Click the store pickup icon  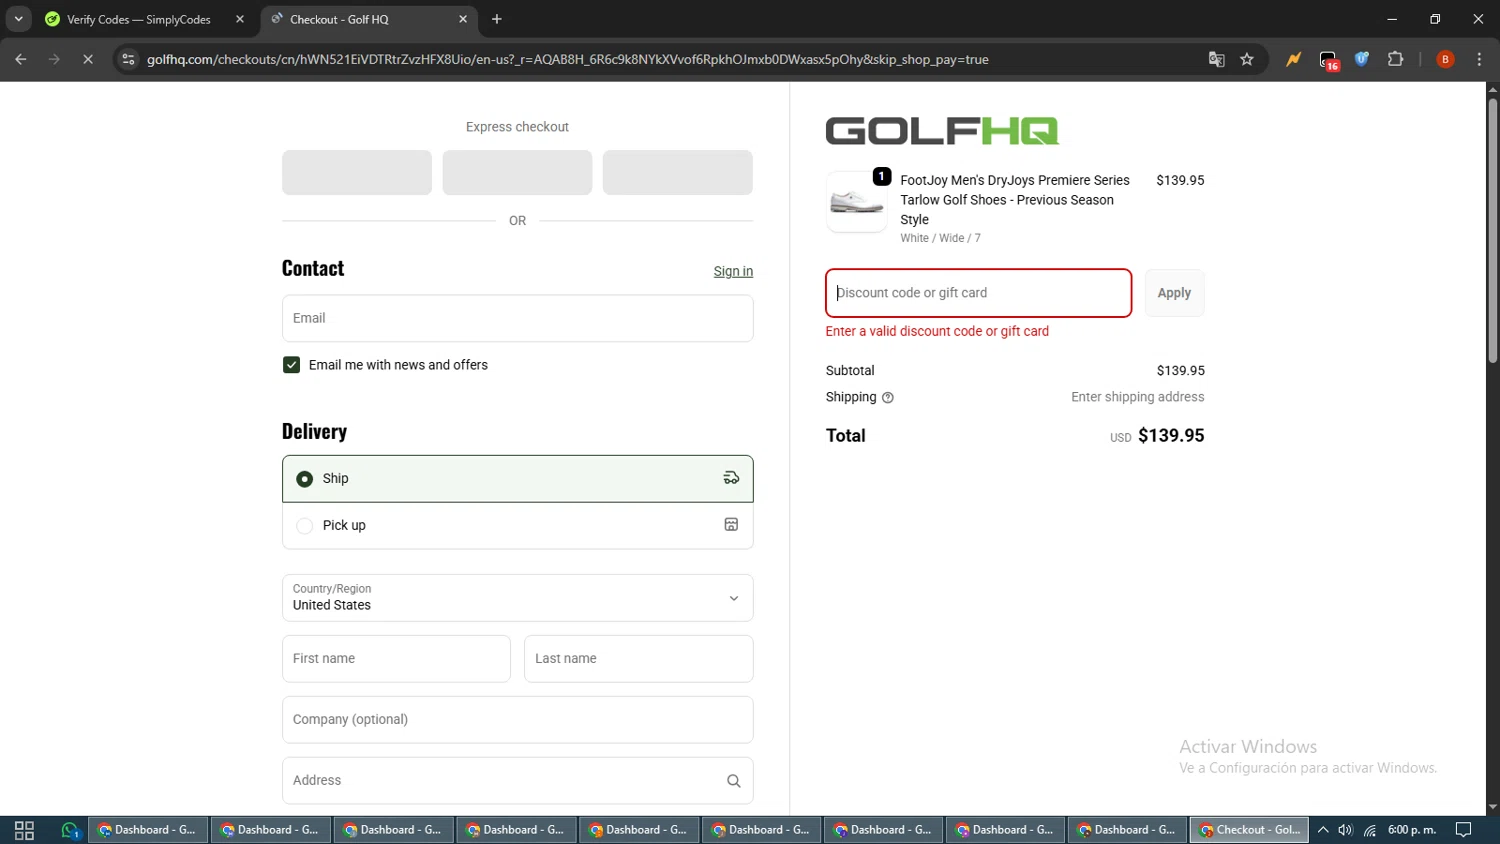[731, 525]
